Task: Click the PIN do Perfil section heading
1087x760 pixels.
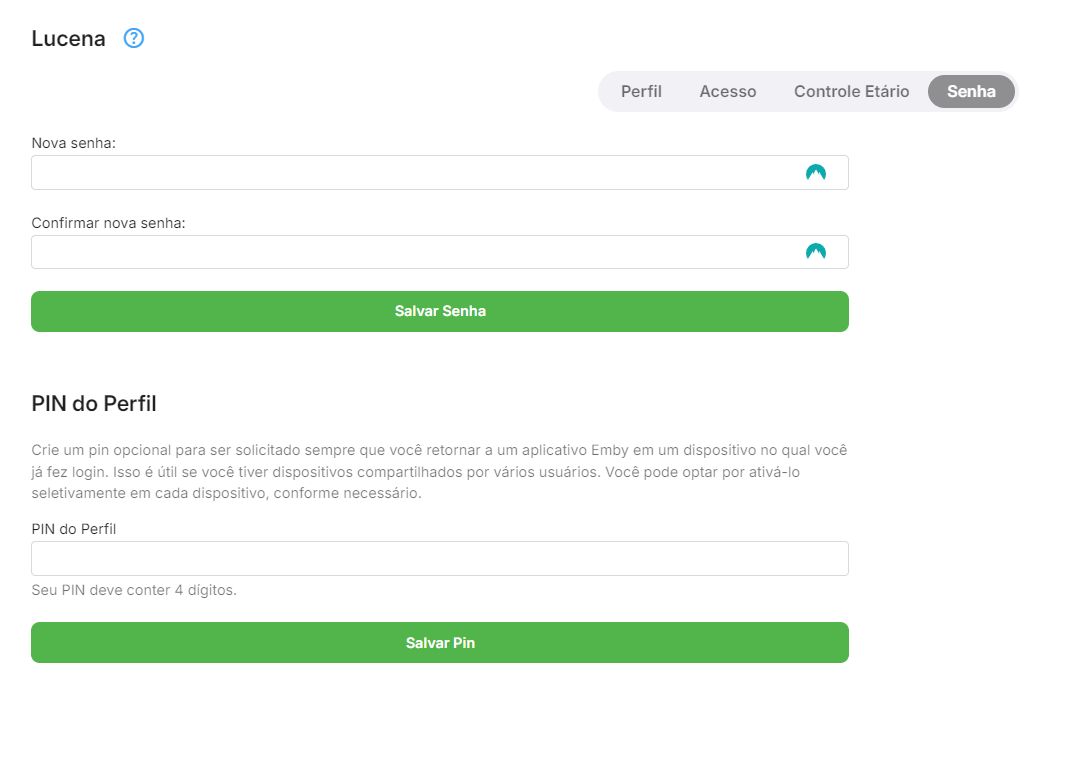Action: [x=94, y=404]
